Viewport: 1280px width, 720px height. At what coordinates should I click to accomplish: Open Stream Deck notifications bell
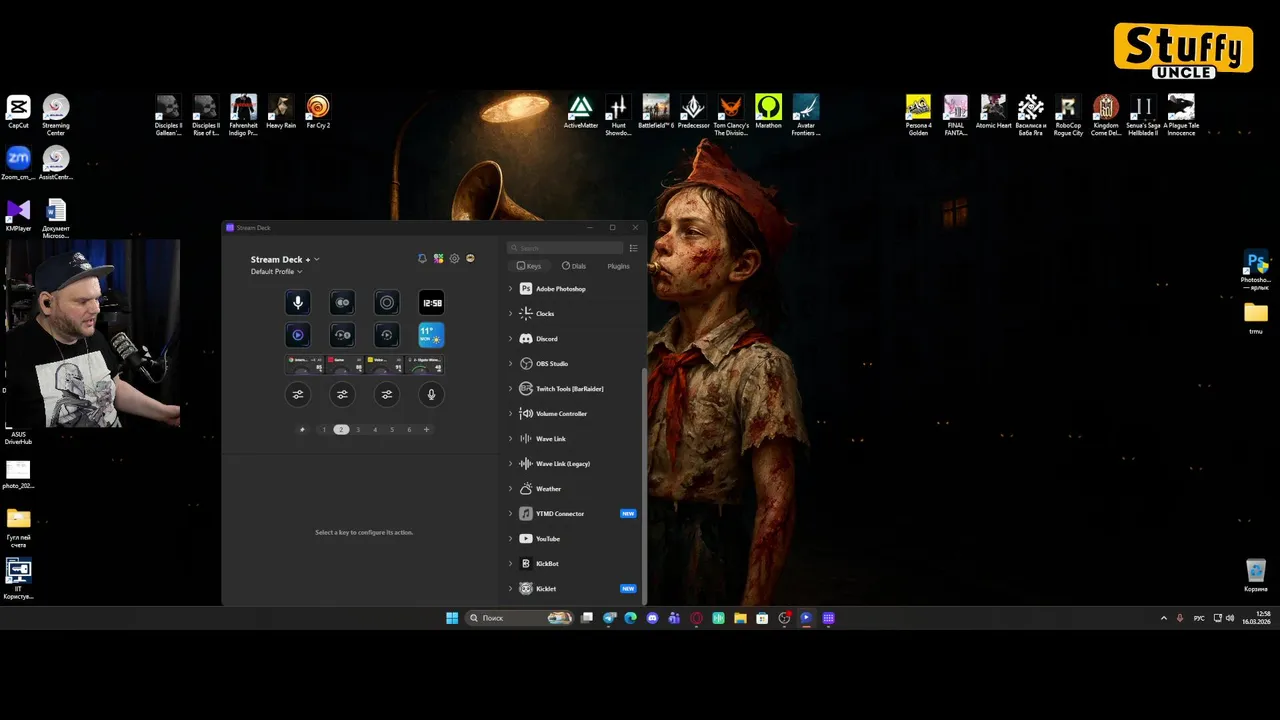pyautogui.click(x=422, y=258)
